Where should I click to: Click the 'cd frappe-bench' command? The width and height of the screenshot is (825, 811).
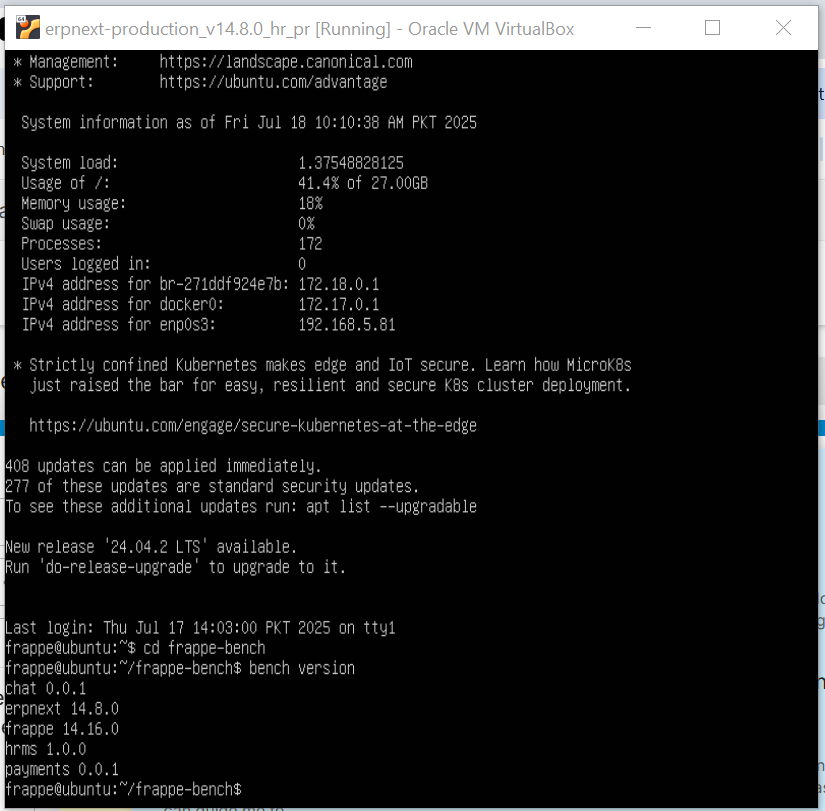[x=204, y=648]
